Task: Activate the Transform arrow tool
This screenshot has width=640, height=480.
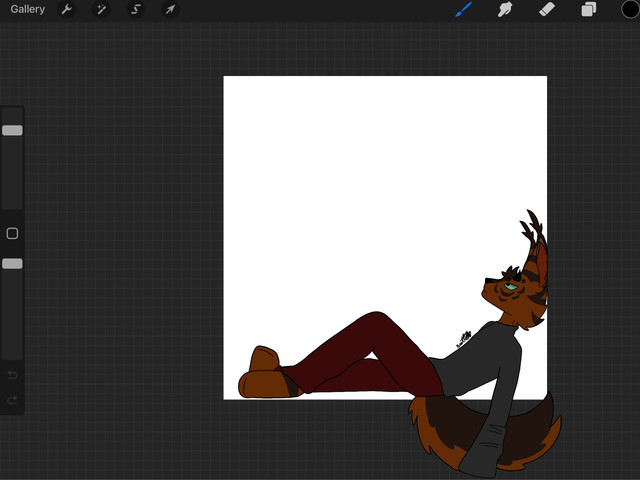Action: pyautogui.click(x=170, y=9)
